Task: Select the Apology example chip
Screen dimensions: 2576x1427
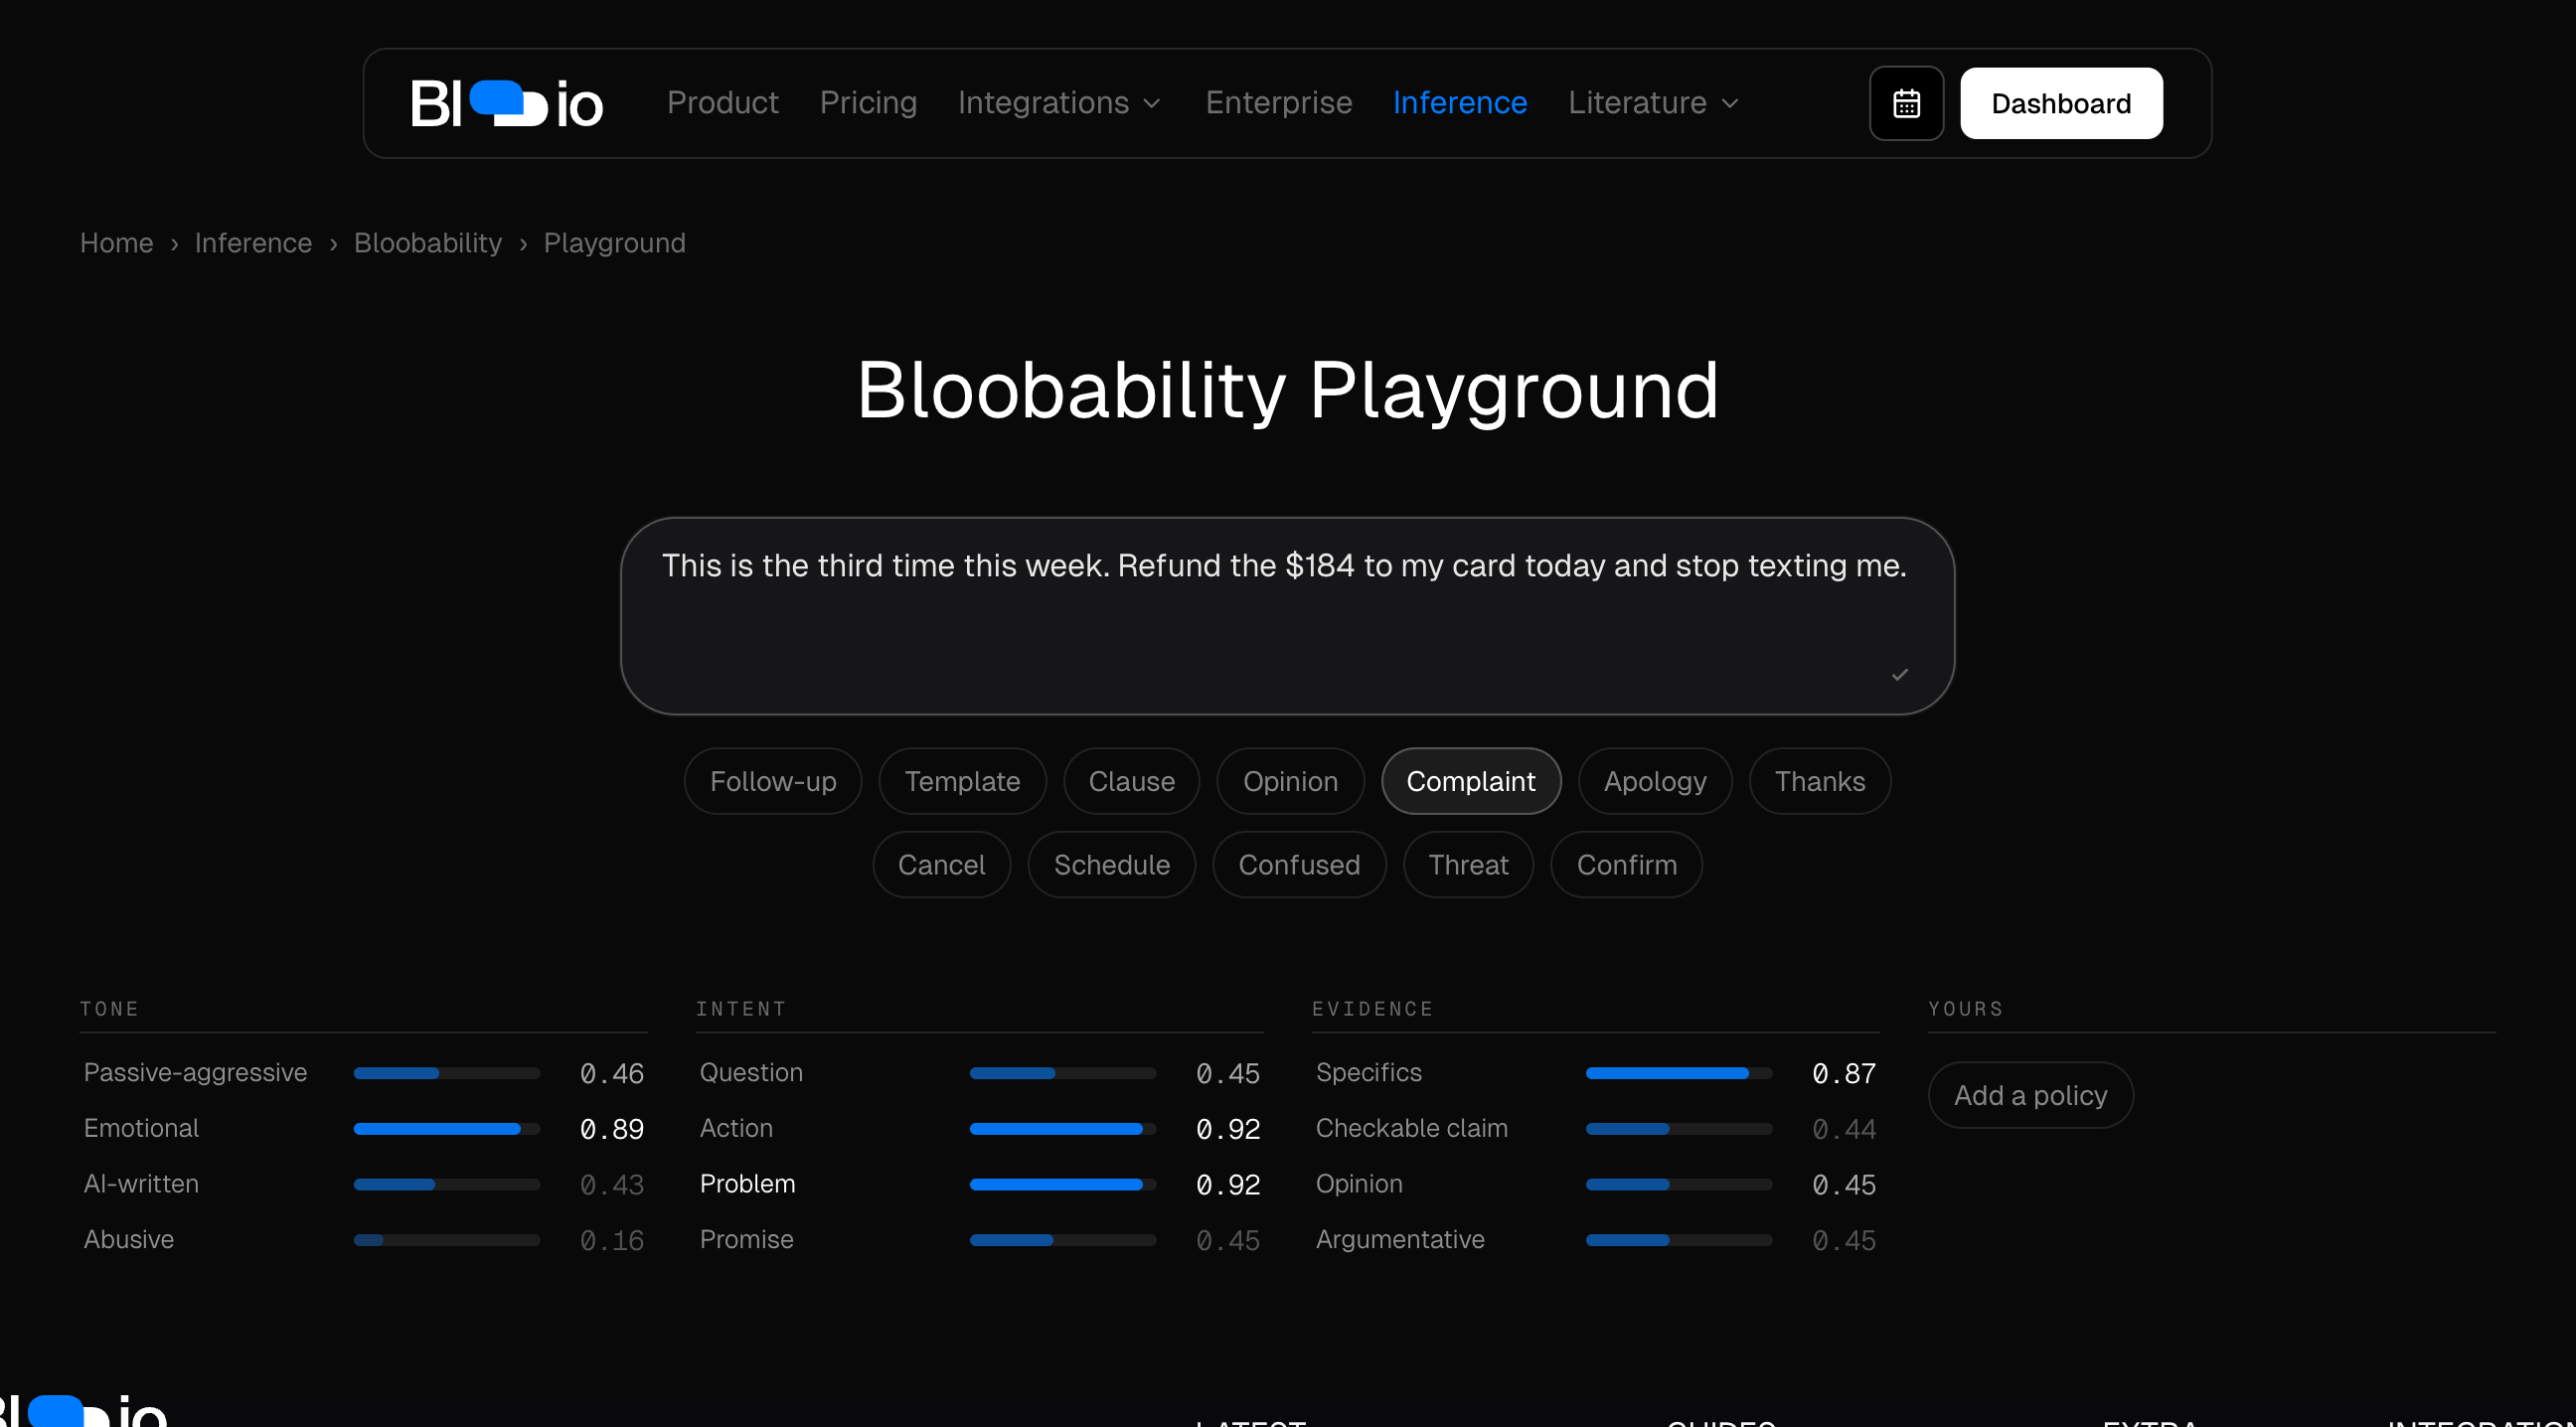Action: click(x=1654, y=781)
